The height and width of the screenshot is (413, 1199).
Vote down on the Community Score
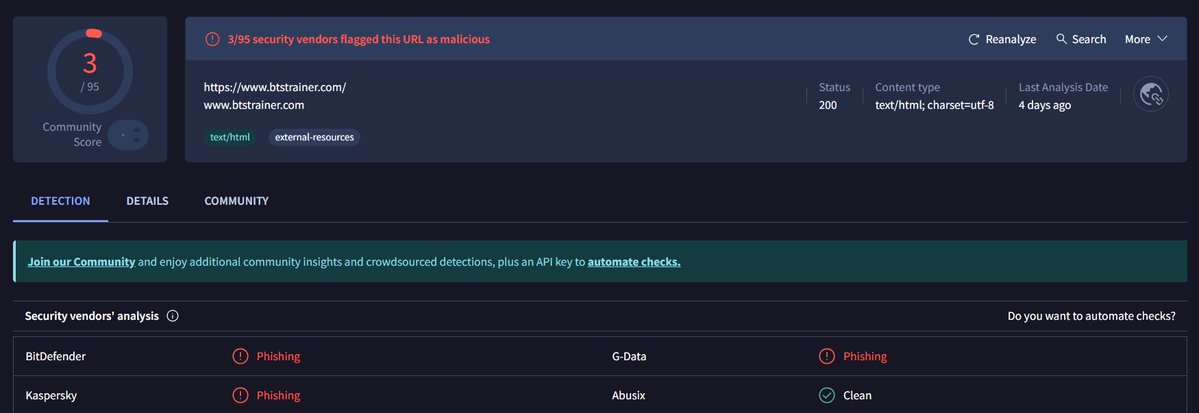tap(137, 140)
